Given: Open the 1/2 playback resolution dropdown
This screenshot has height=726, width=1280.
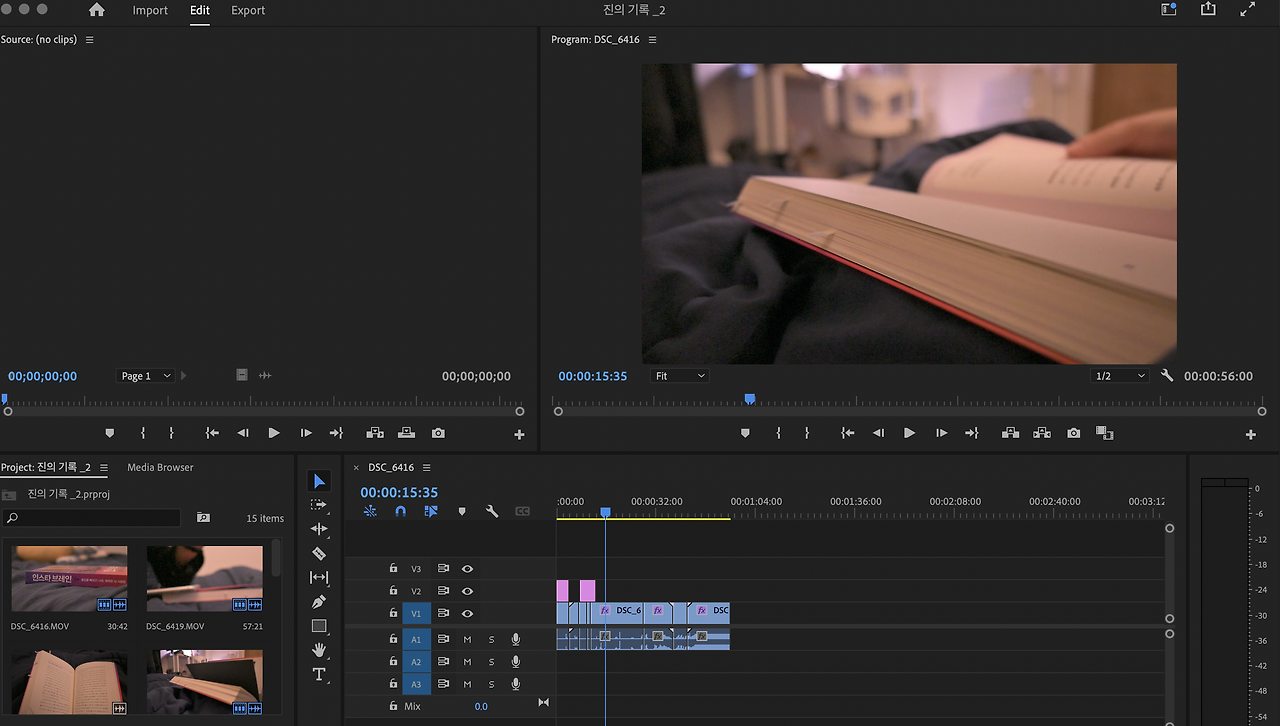Looking at the screenshot, I should pyautogui.click(x=1120, y=376).
